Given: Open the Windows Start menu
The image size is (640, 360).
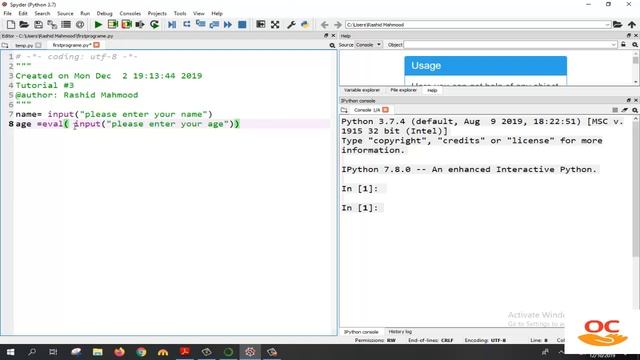Looking at the screenshot, I should tap(10, 352).
